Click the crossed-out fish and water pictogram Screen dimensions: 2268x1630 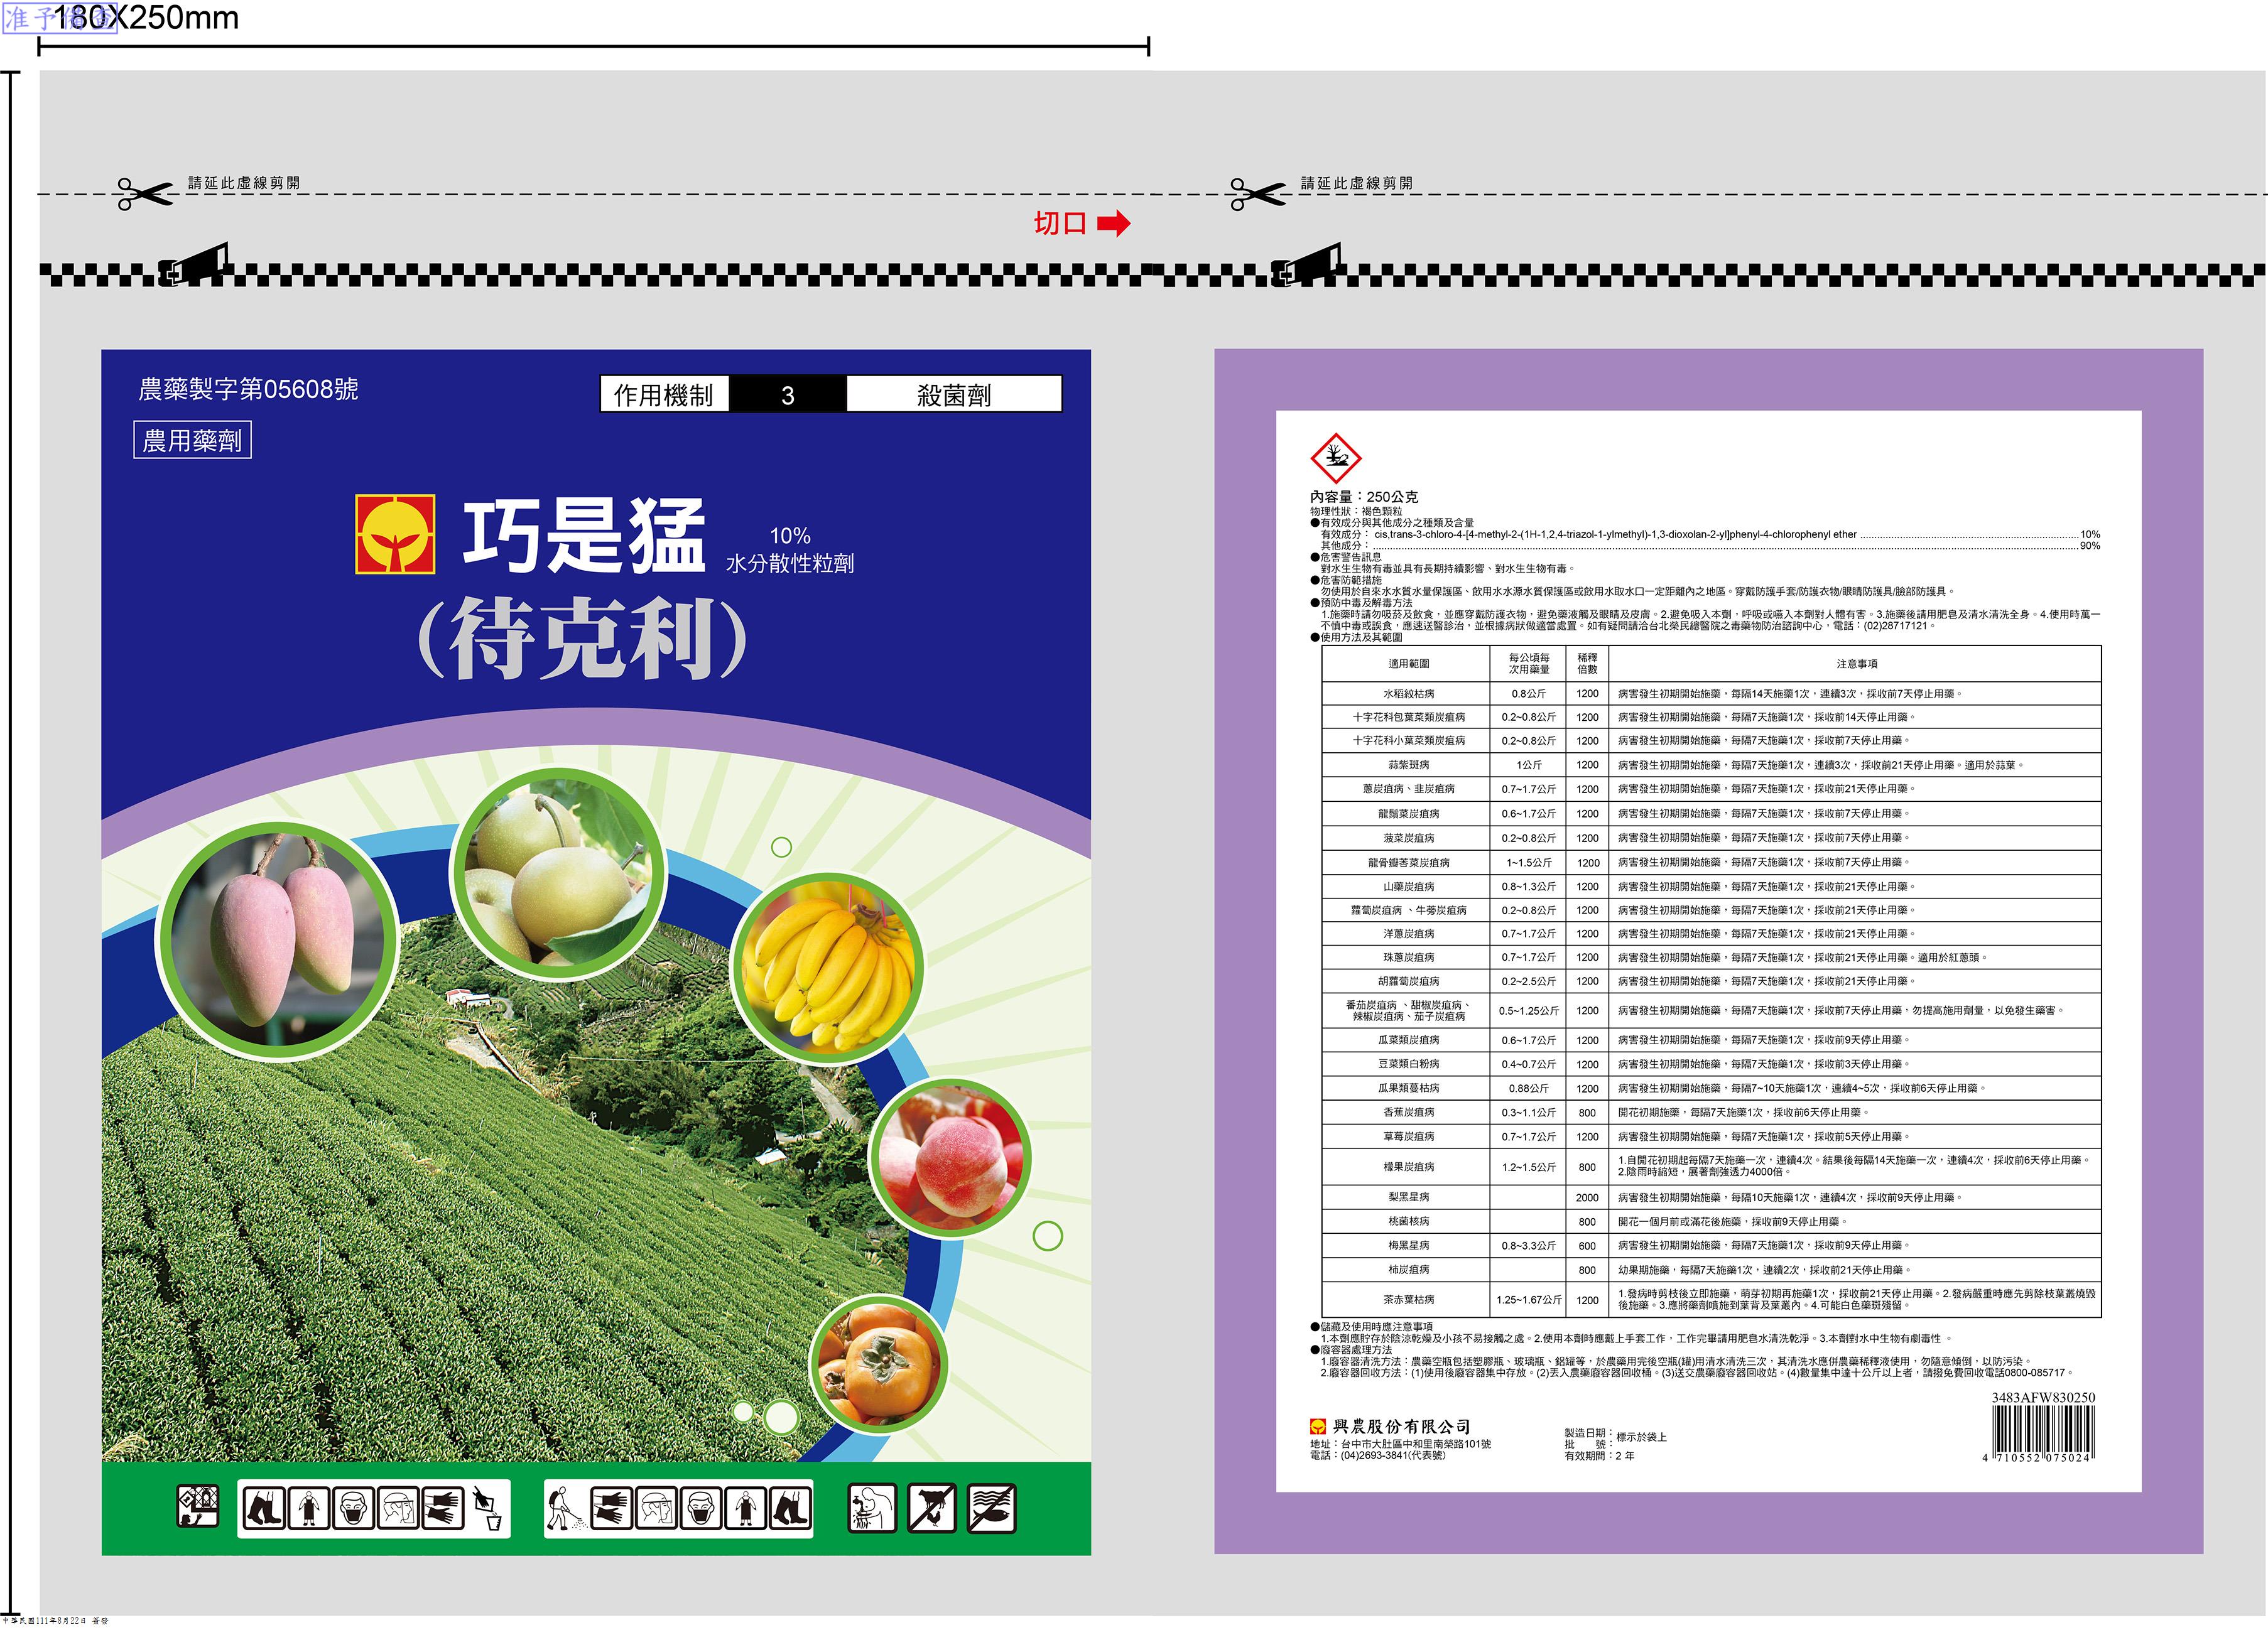point(992,1508)
